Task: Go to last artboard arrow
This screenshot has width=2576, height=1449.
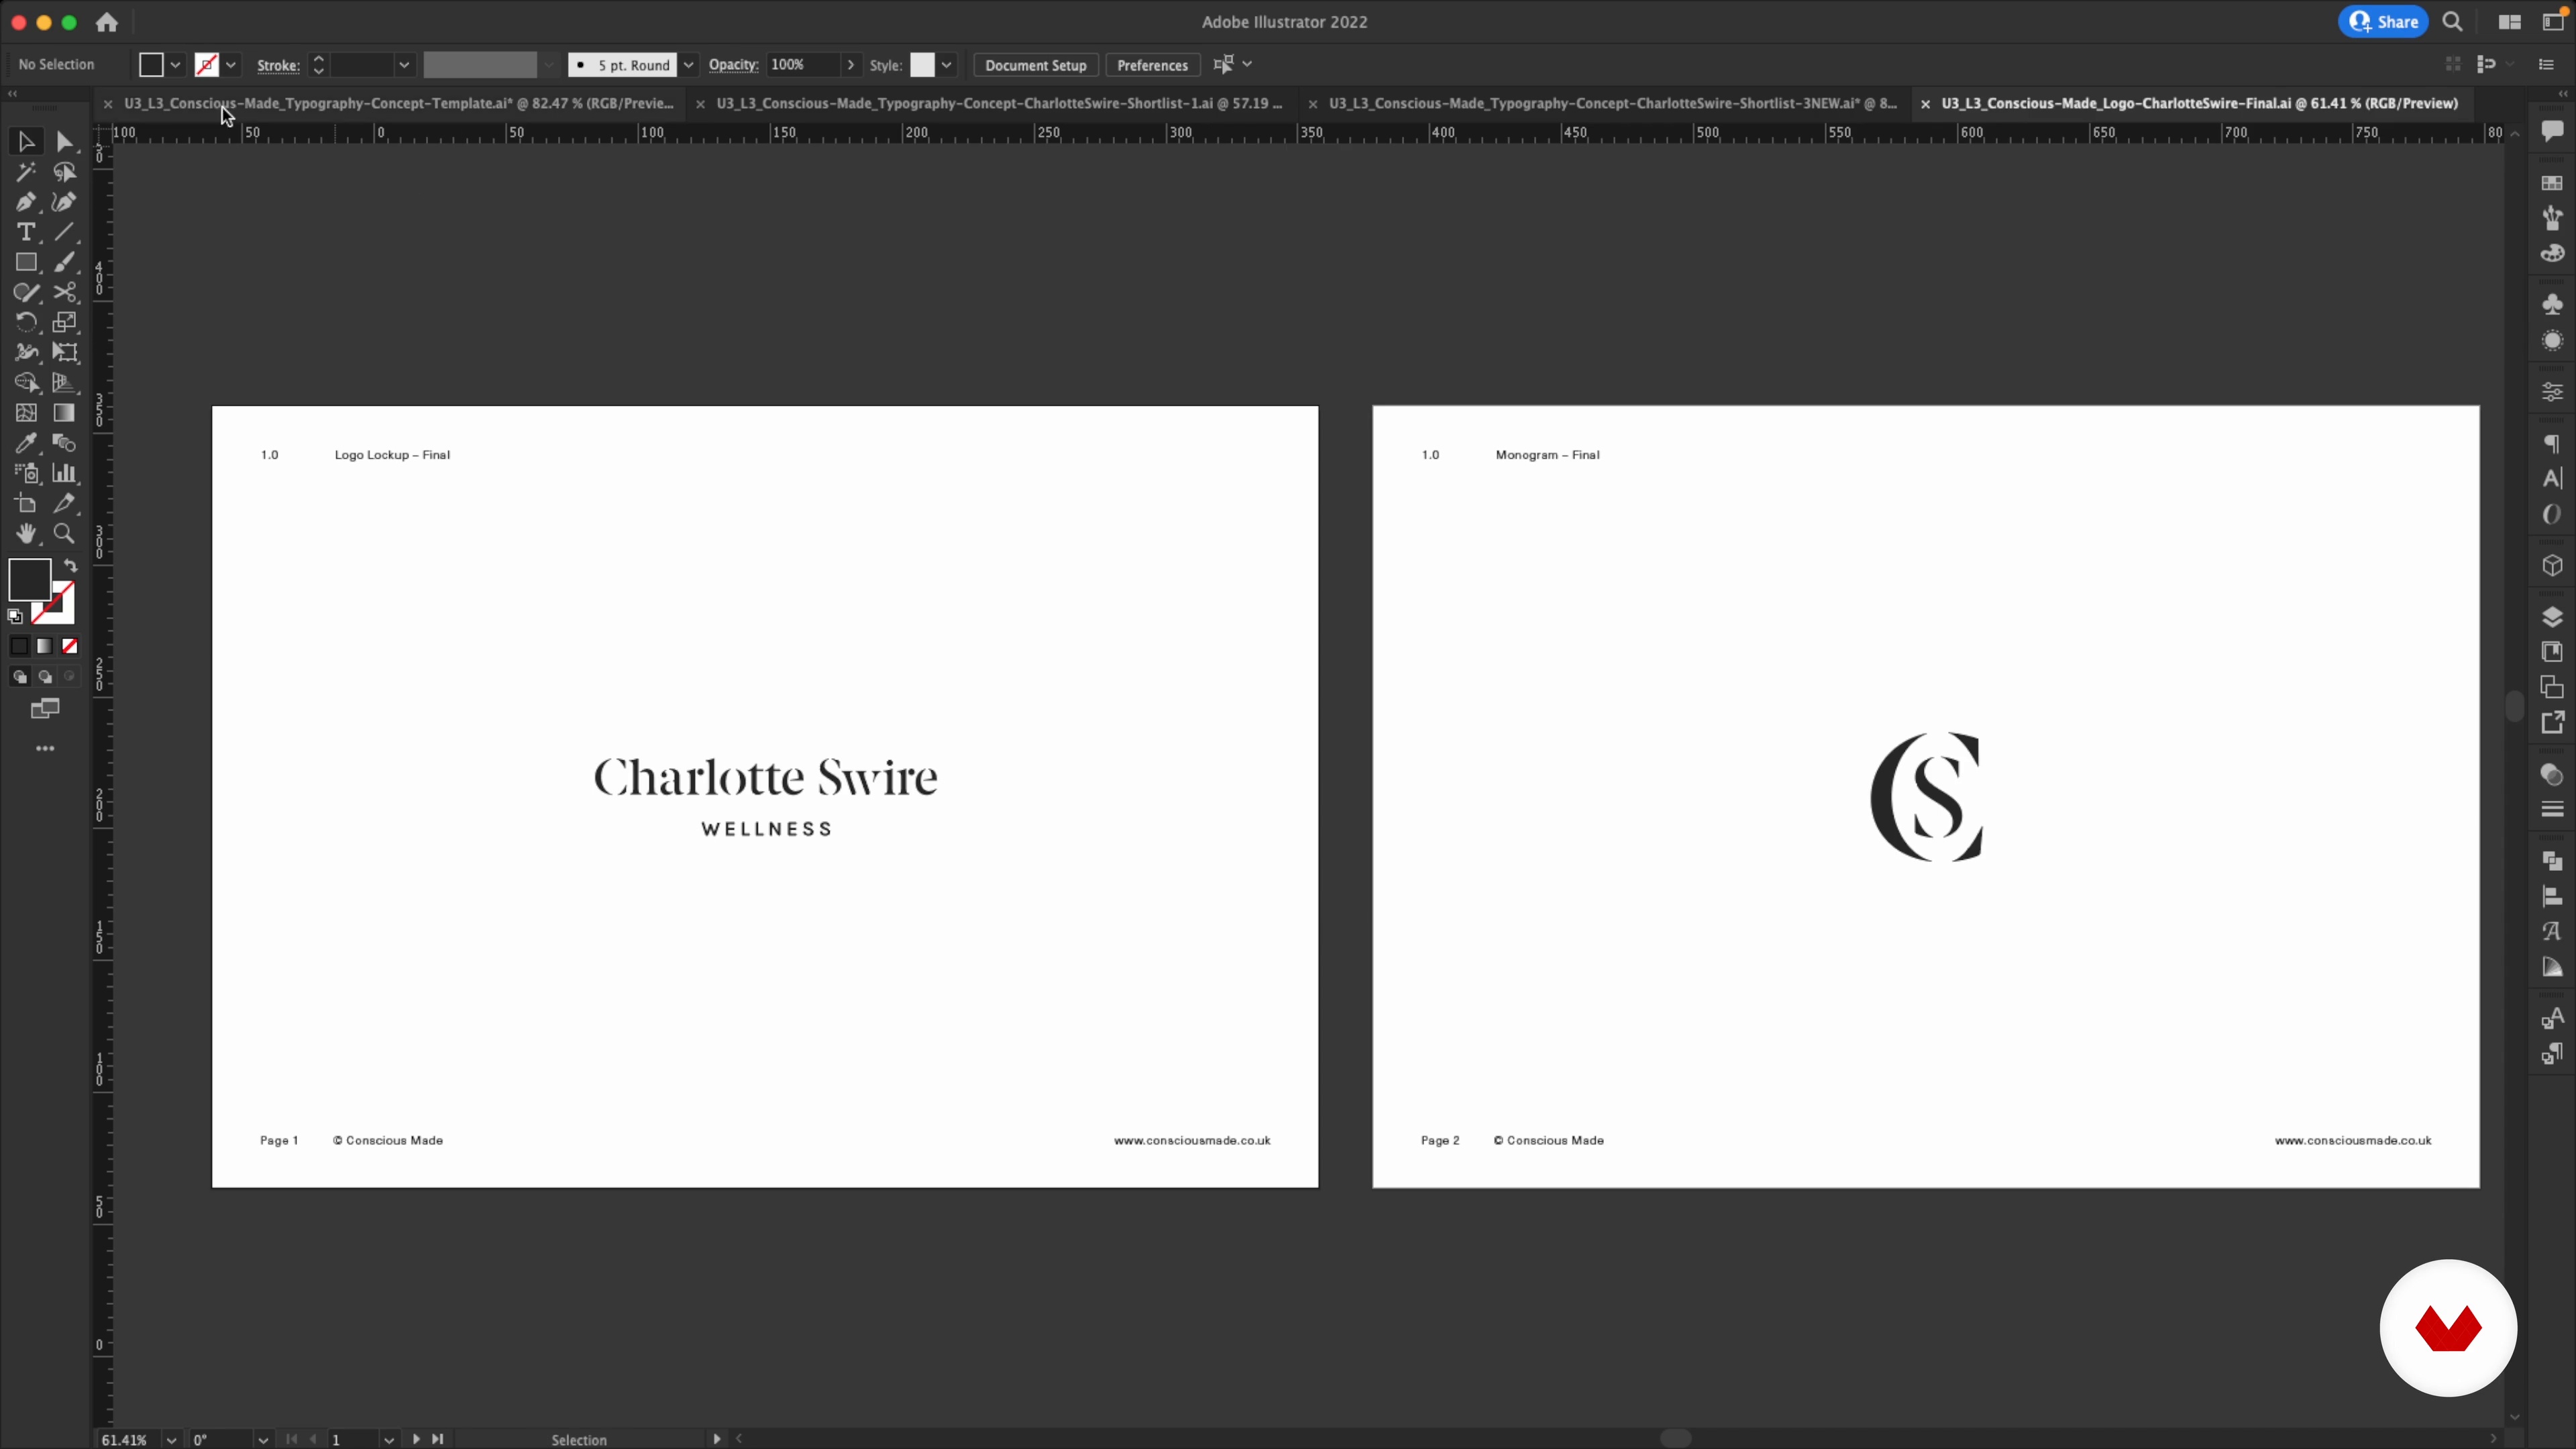Action: pyautogui.click(x=437, y=1440)
